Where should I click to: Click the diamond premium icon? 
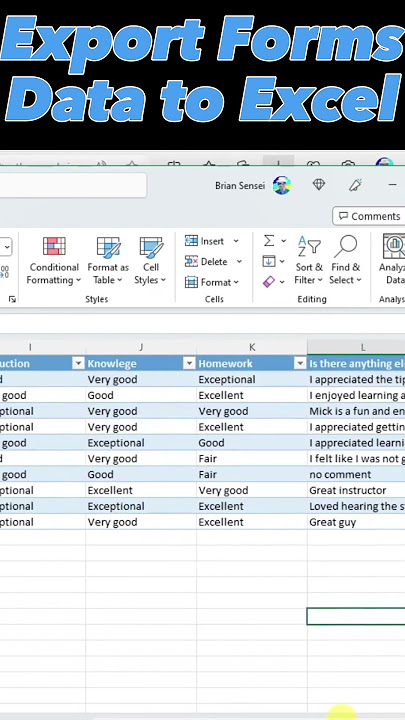click(319, 185)
